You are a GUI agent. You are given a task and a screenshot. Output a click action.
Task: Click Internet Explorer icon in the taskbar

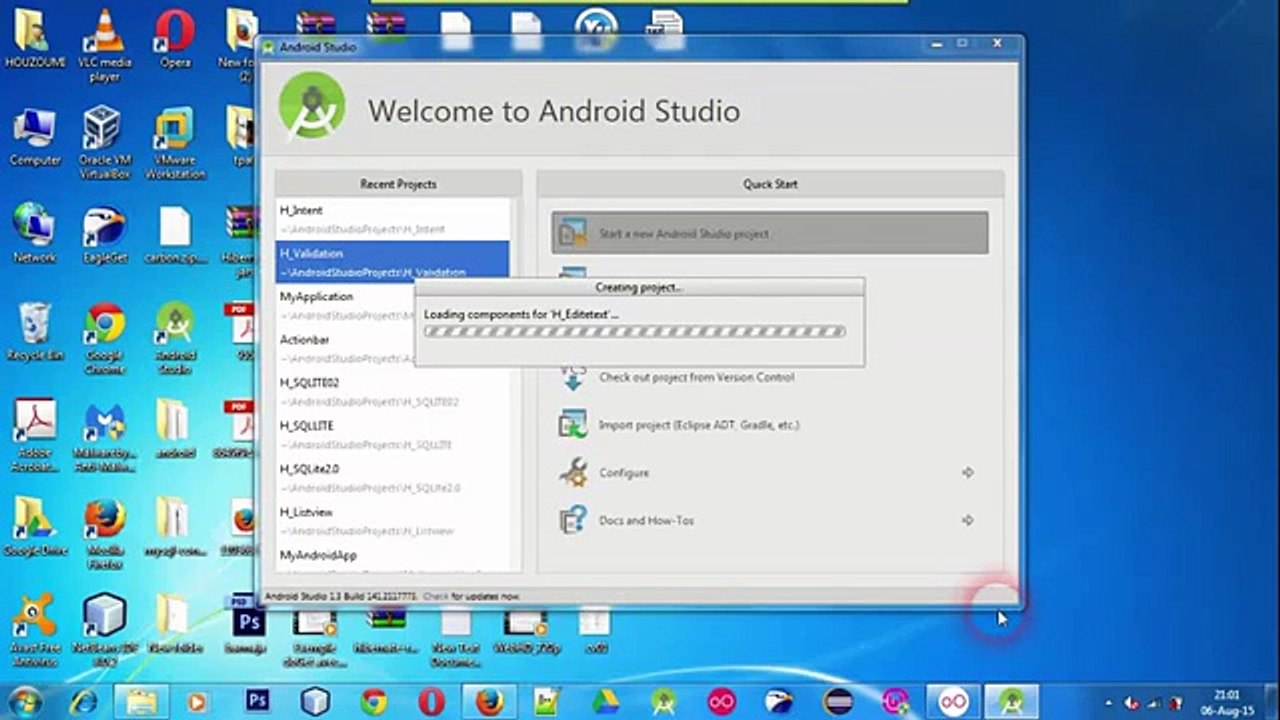pos(84,702)
